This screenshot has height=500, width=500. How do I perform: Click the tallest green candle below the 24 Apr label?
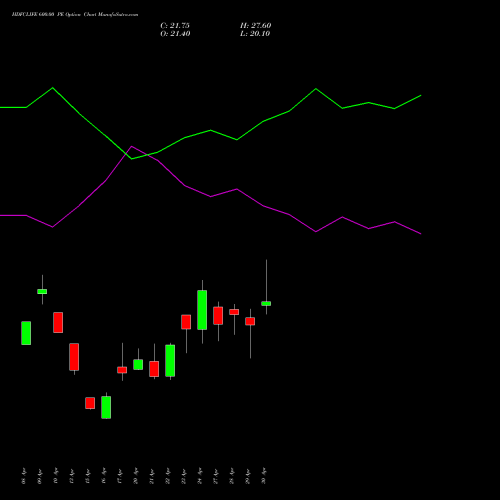pyautogui.click(x=202, y=310)
